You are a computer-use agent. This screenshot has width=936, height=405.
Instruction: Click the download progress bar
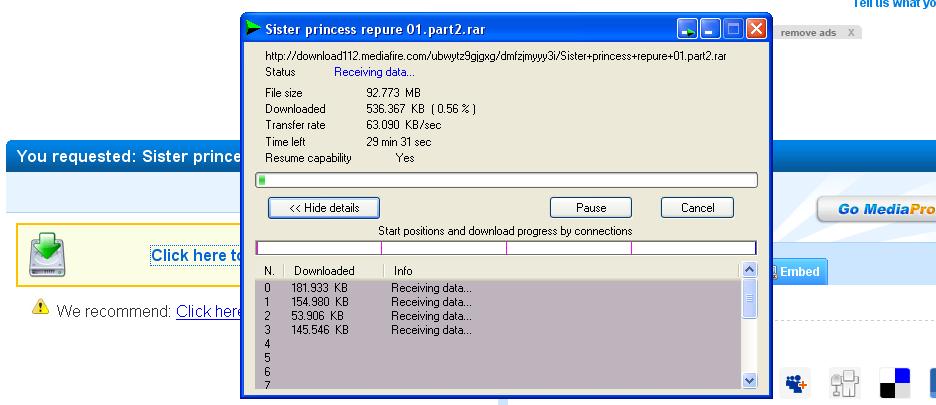tap(506, 180)
